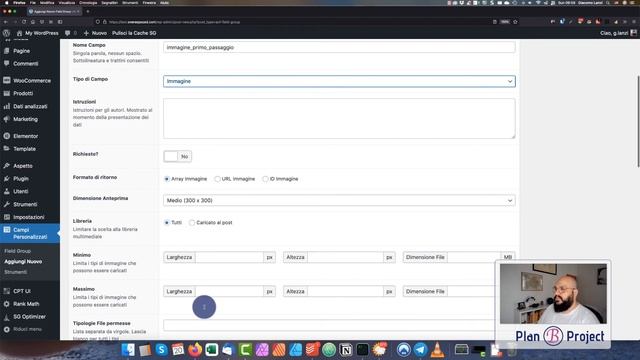Select Tutti library option
640x360 pixels.
pos(167,222)
